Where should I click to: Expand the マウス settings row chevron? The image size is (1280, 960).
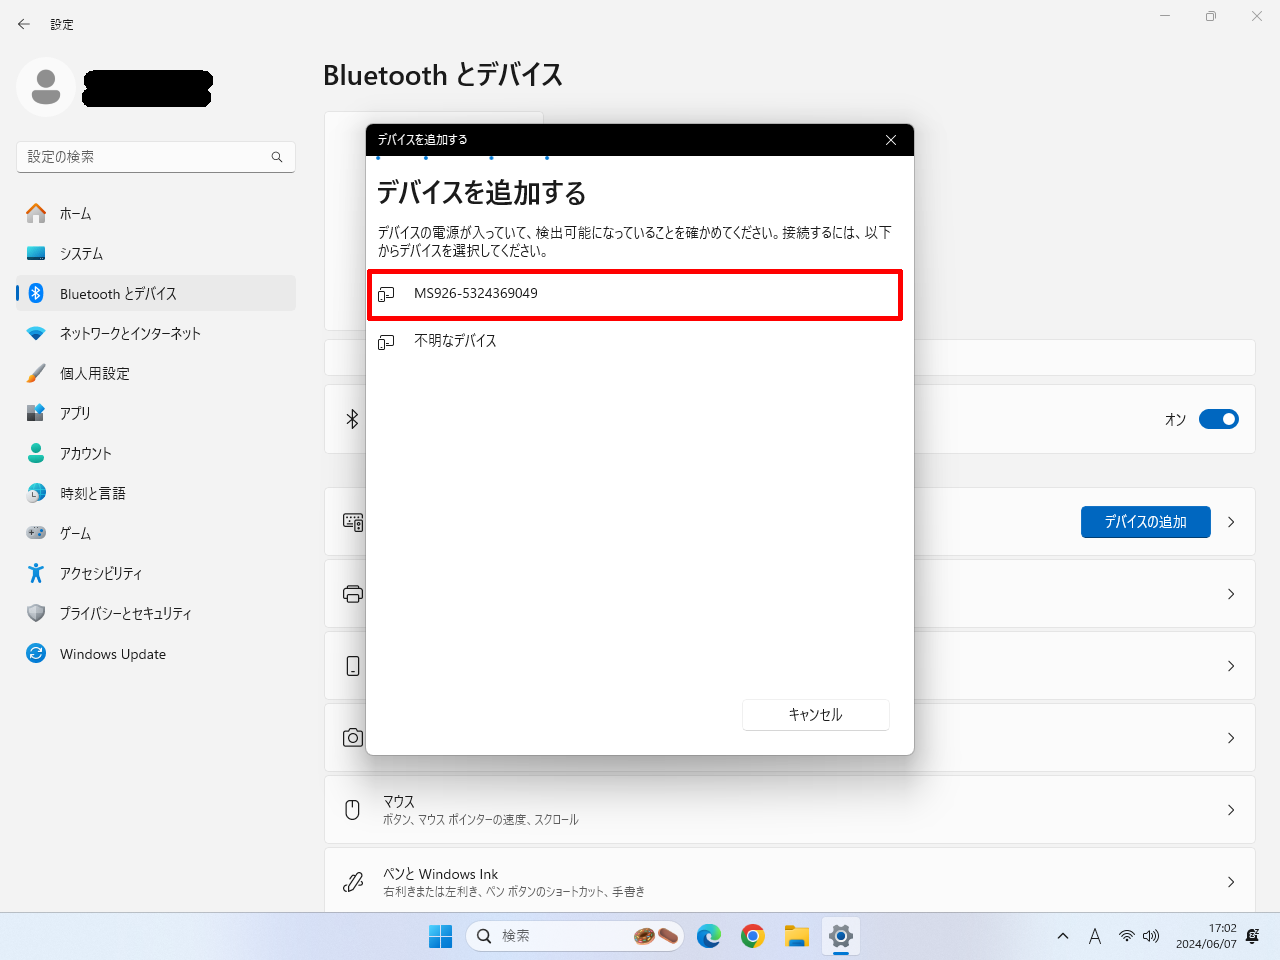point(1231,810)
